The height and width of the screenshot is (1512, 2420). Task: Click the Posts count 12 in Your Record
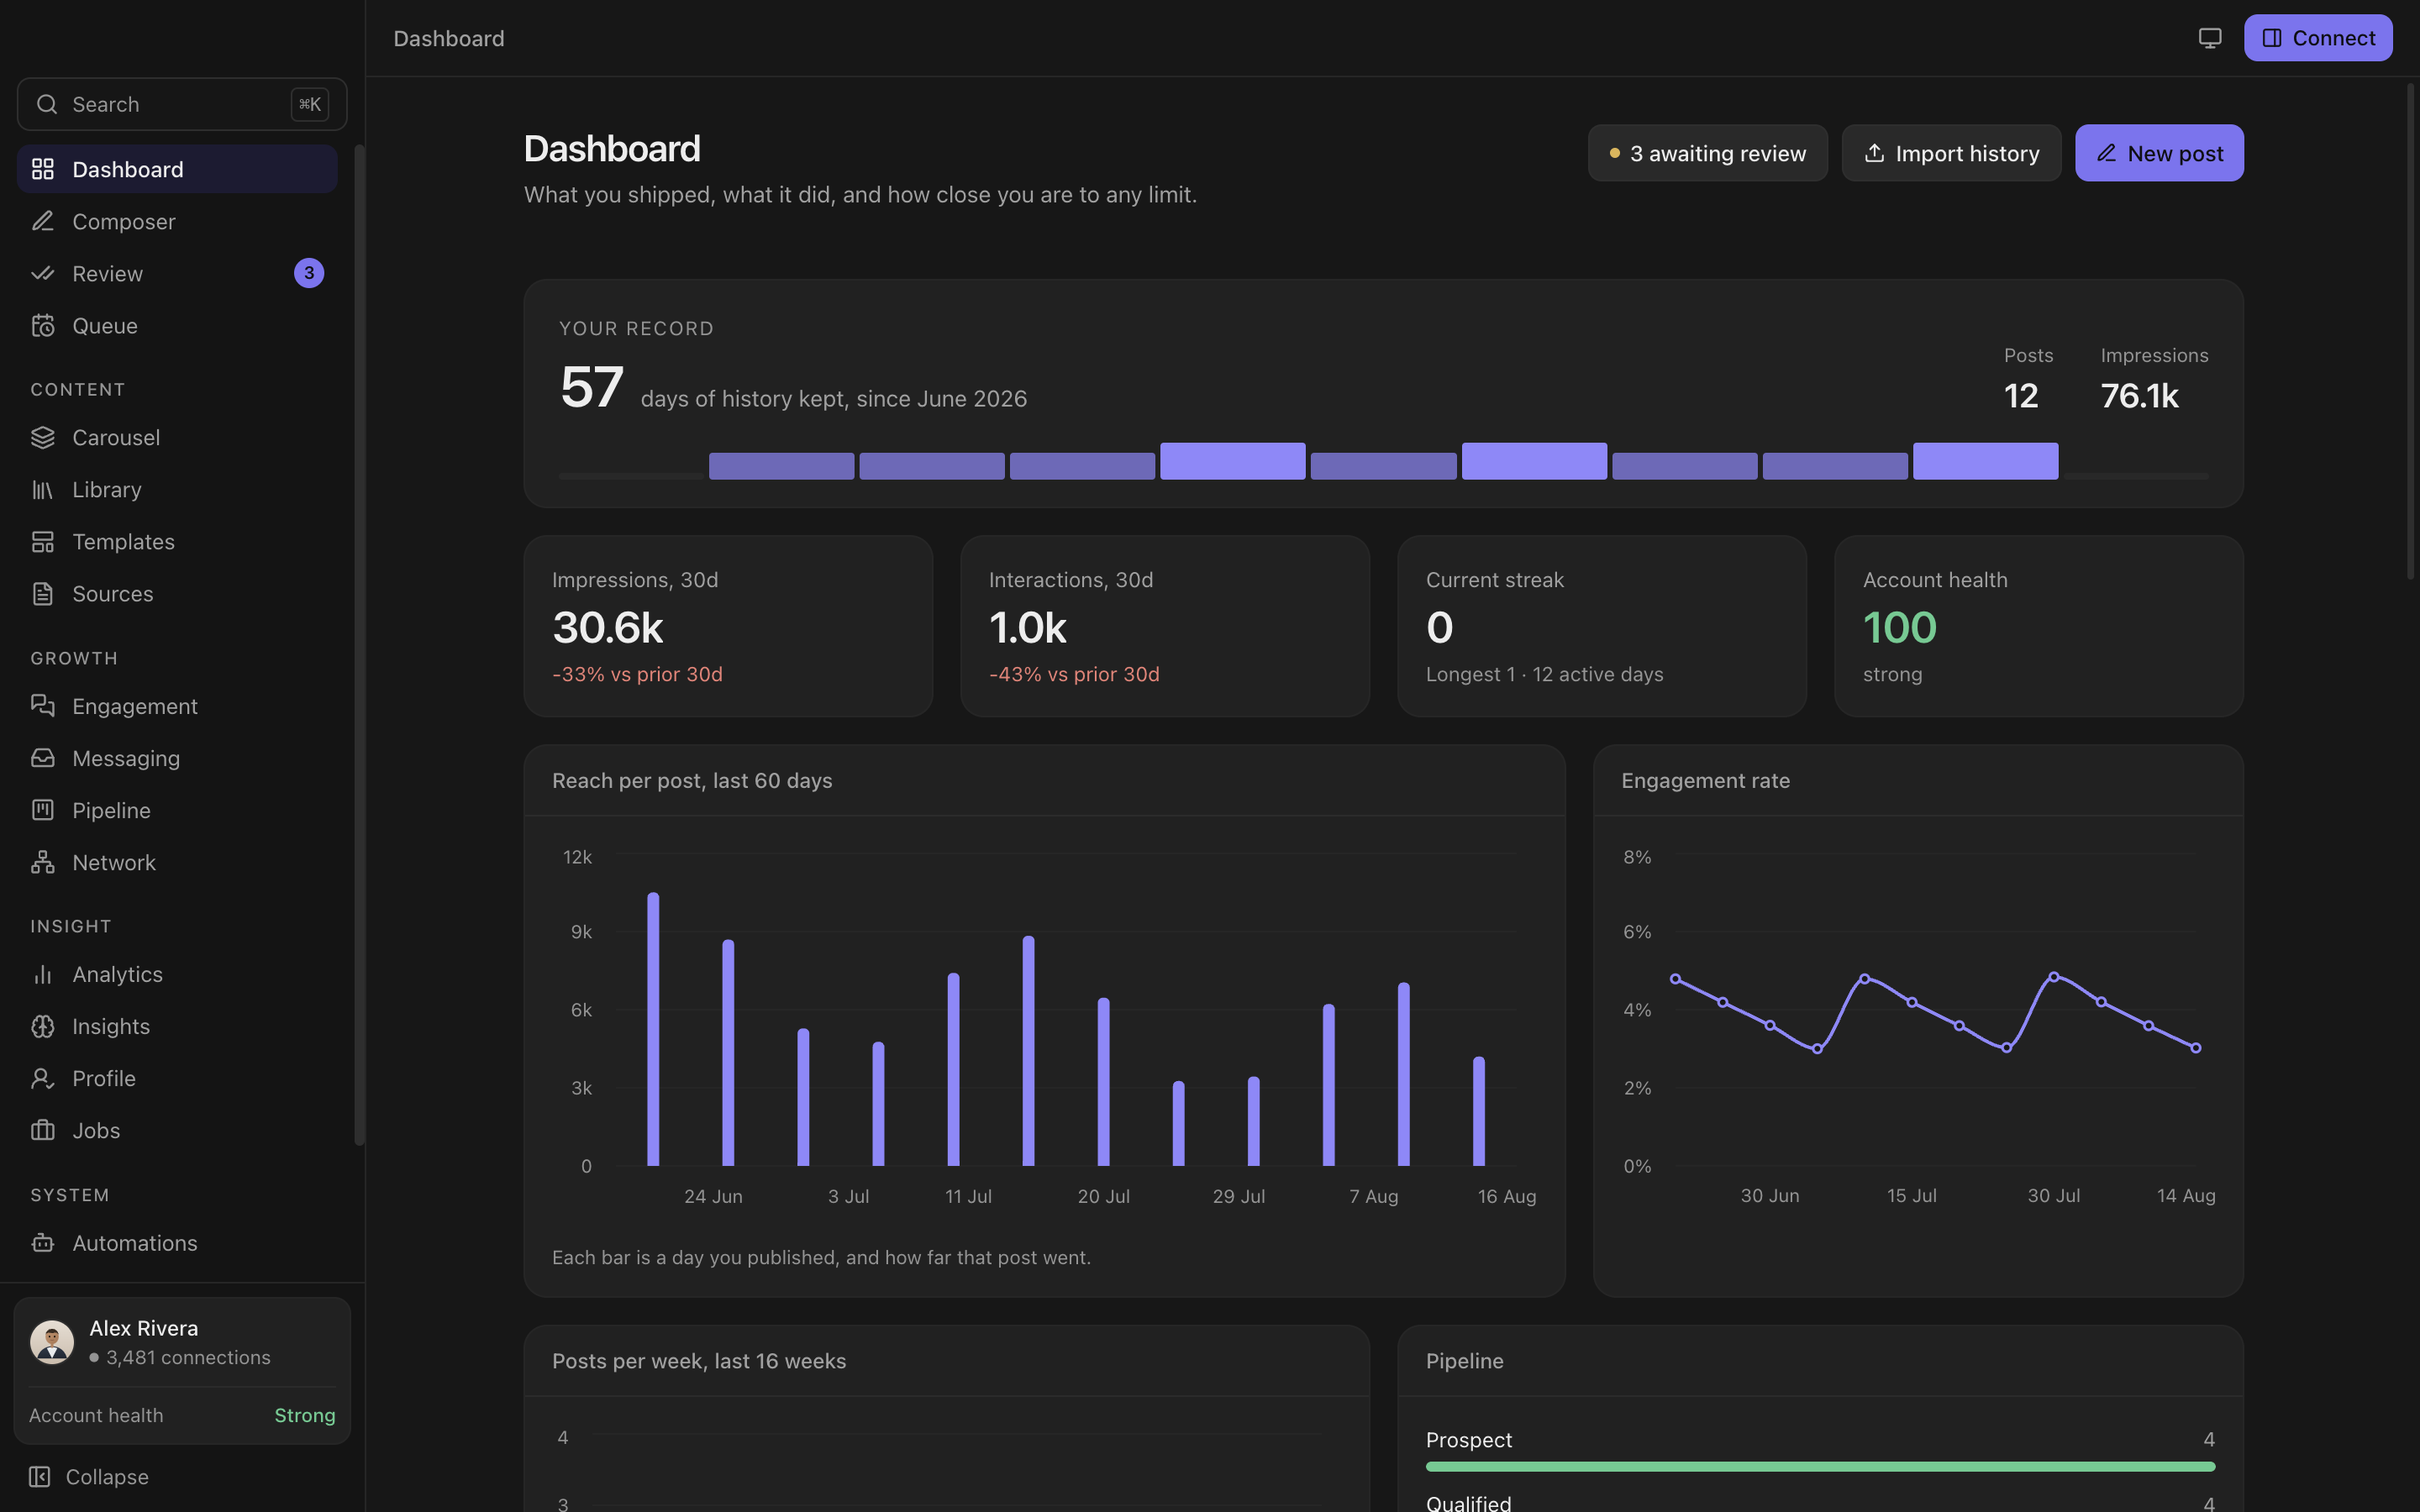(x=2021, y=396)
